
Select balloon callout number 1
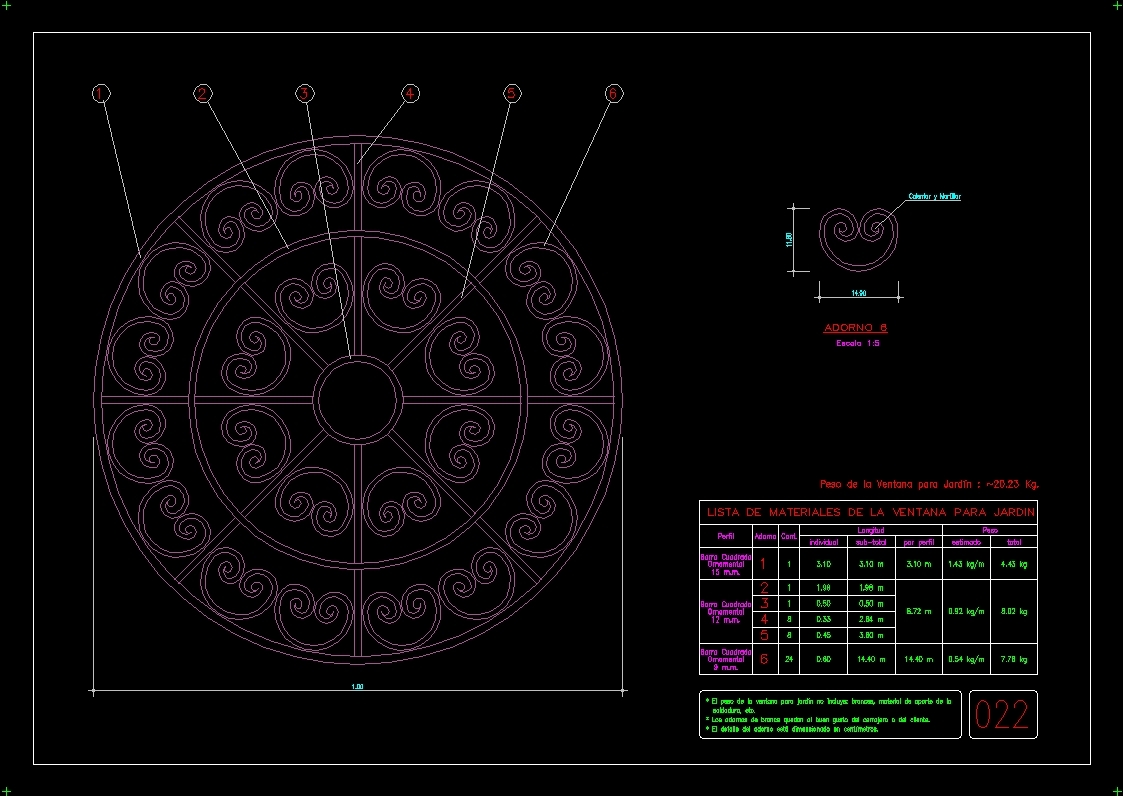tap(99, 92)
